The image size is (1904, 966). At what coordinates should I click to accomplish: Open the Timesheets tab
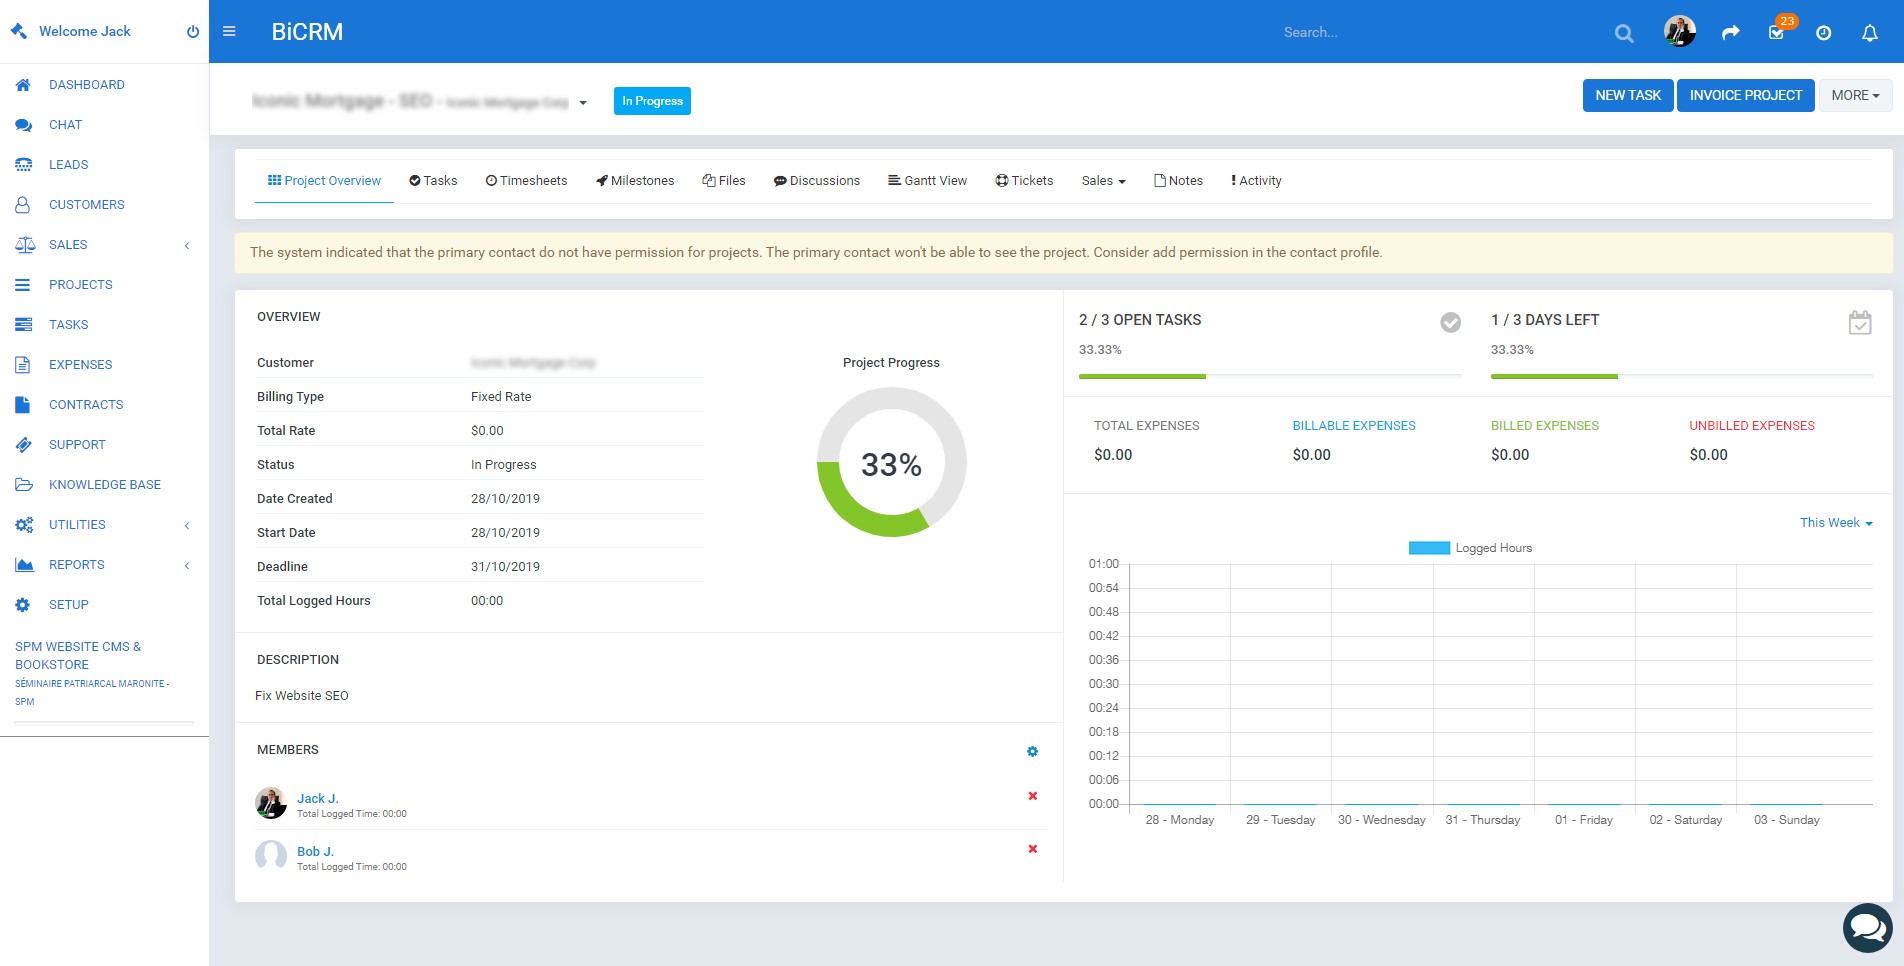pyautogui.click(x=526, y=181)
